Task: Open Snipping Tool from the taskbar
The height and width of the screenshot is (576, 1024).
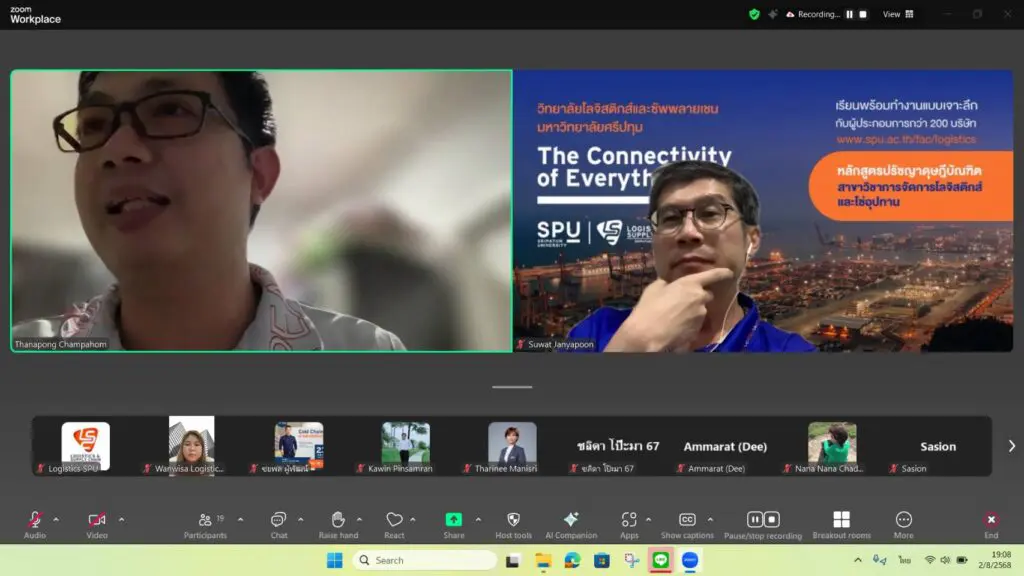Action: pyautogui.click(x=632, y=560)
